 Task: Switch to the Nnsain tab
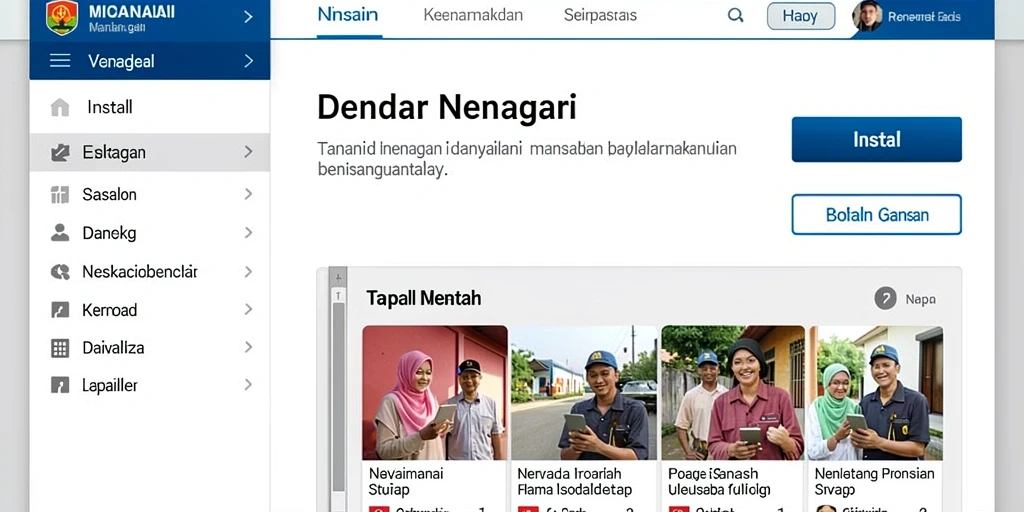[347, 15]
